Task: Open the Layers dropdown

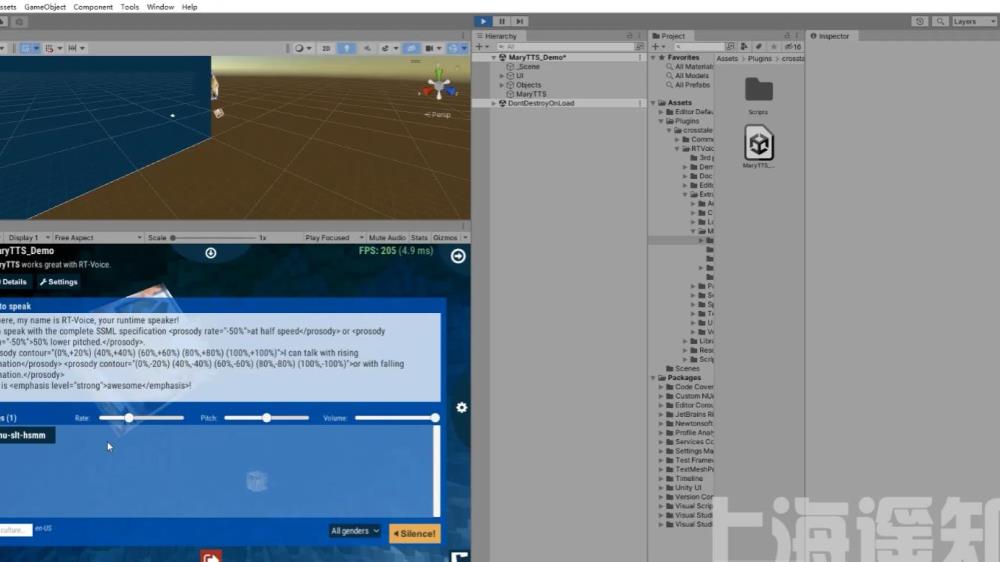Action: coord(970,21)
